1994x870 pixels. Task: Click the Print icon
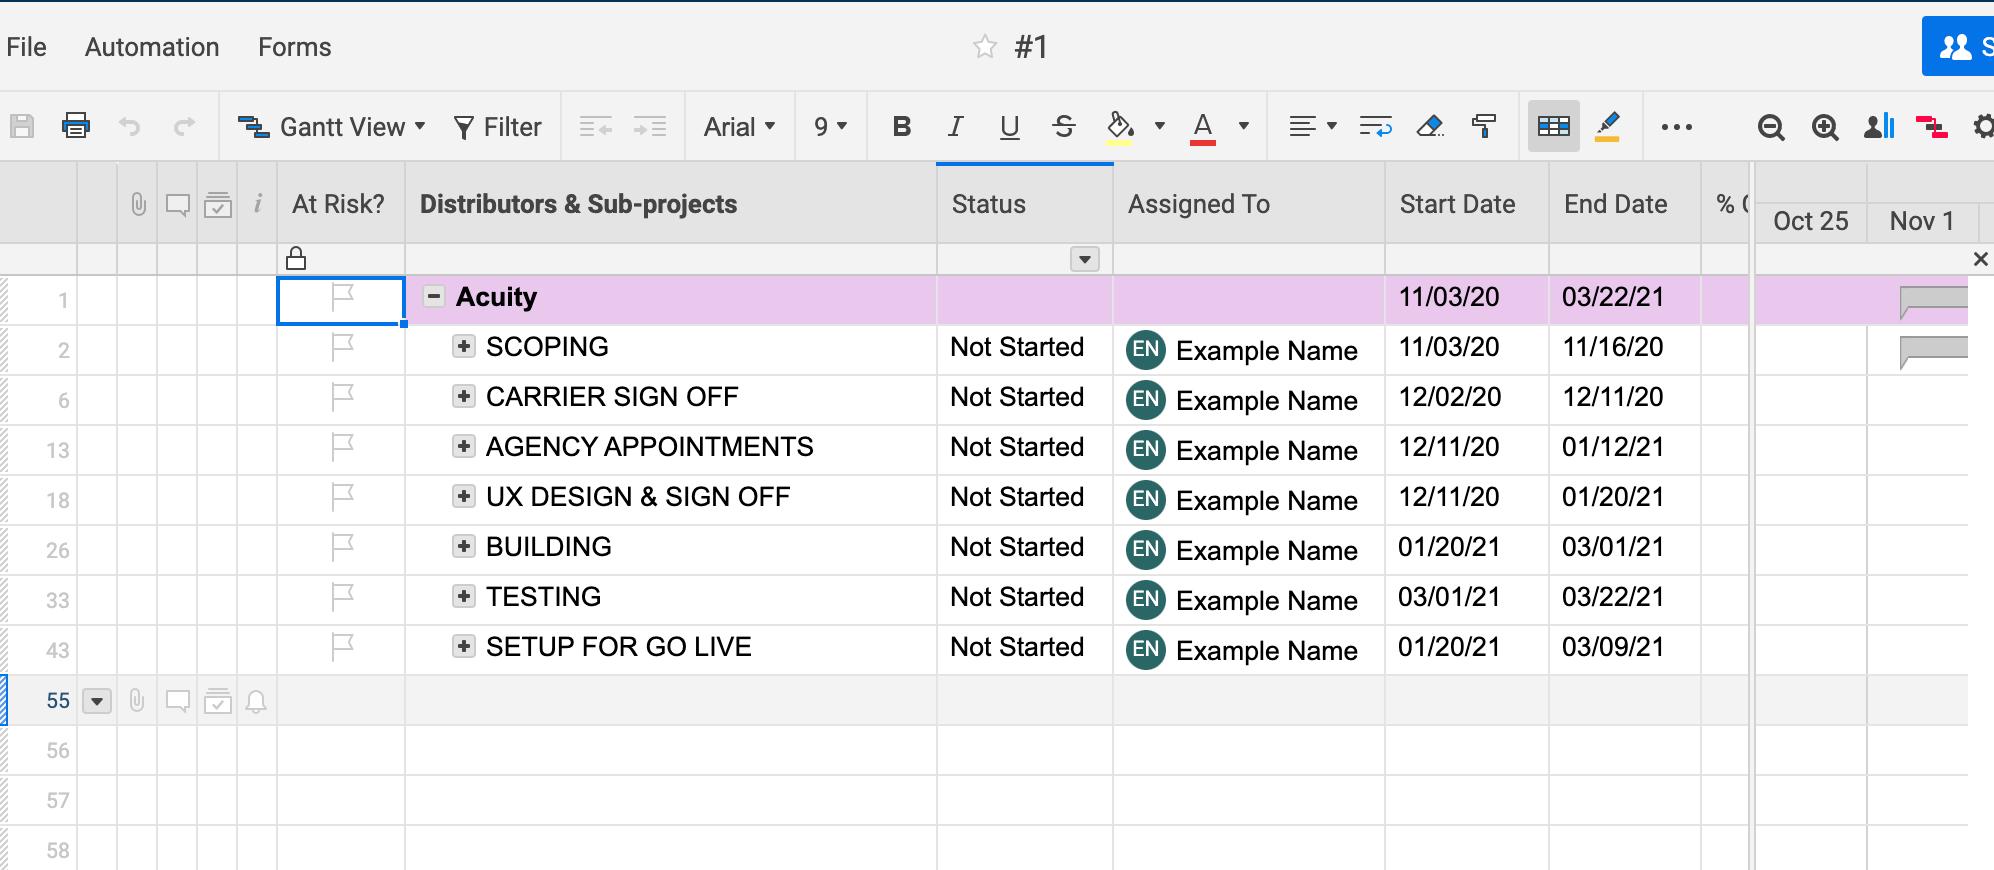click(76, 126)
